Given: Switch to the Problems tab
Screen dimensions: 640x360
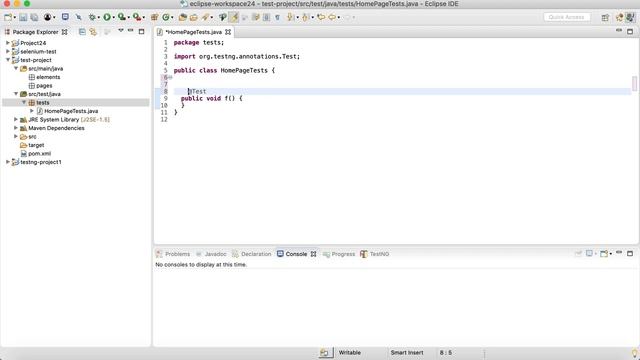Looking at the screenshot, I should tap(173, 254).
